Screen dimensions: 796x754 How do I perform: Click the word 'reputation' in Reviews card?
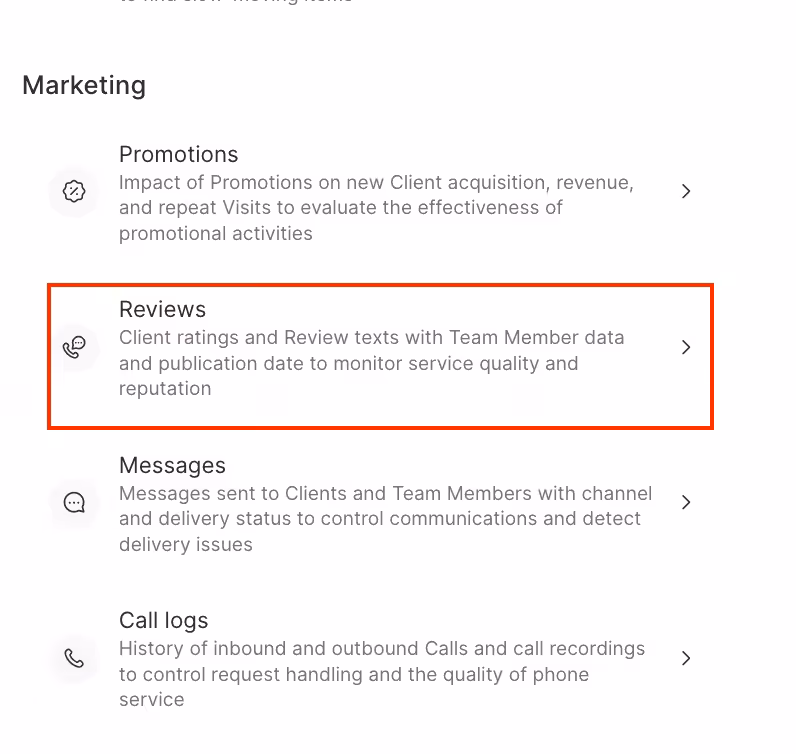165,388
